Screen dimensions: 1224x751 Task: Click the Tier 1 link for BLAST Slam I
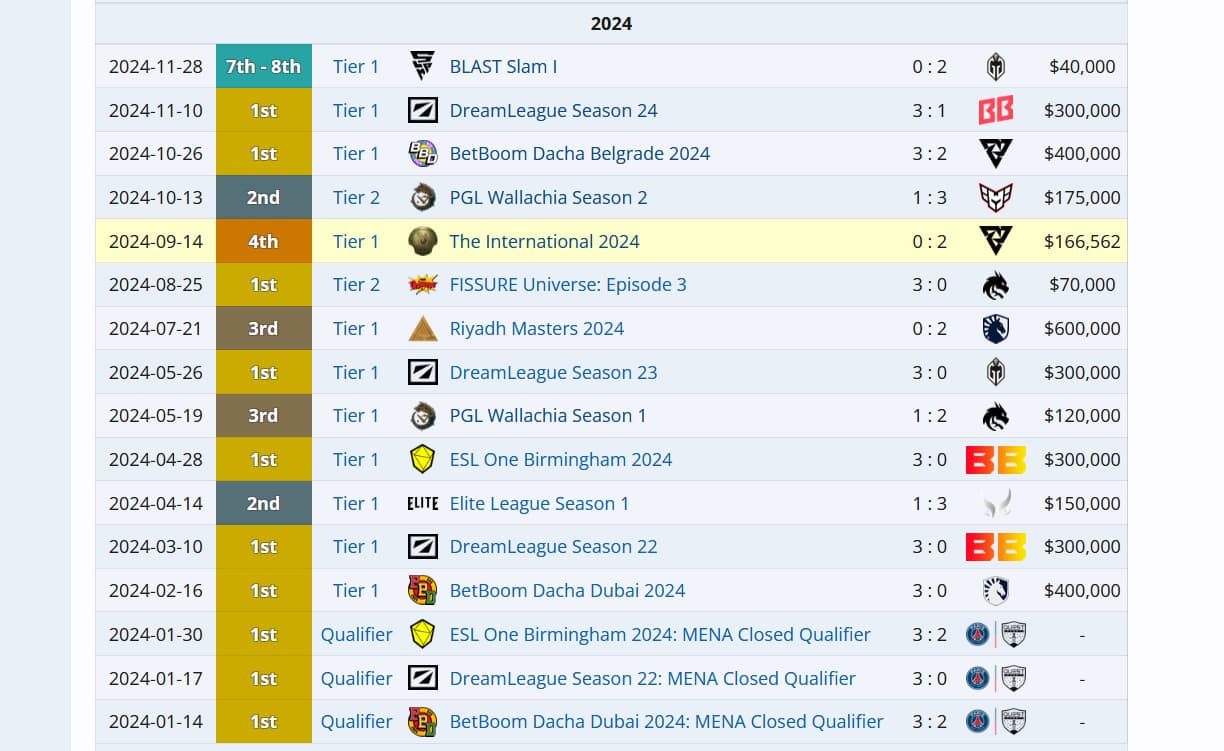[356, 67]
